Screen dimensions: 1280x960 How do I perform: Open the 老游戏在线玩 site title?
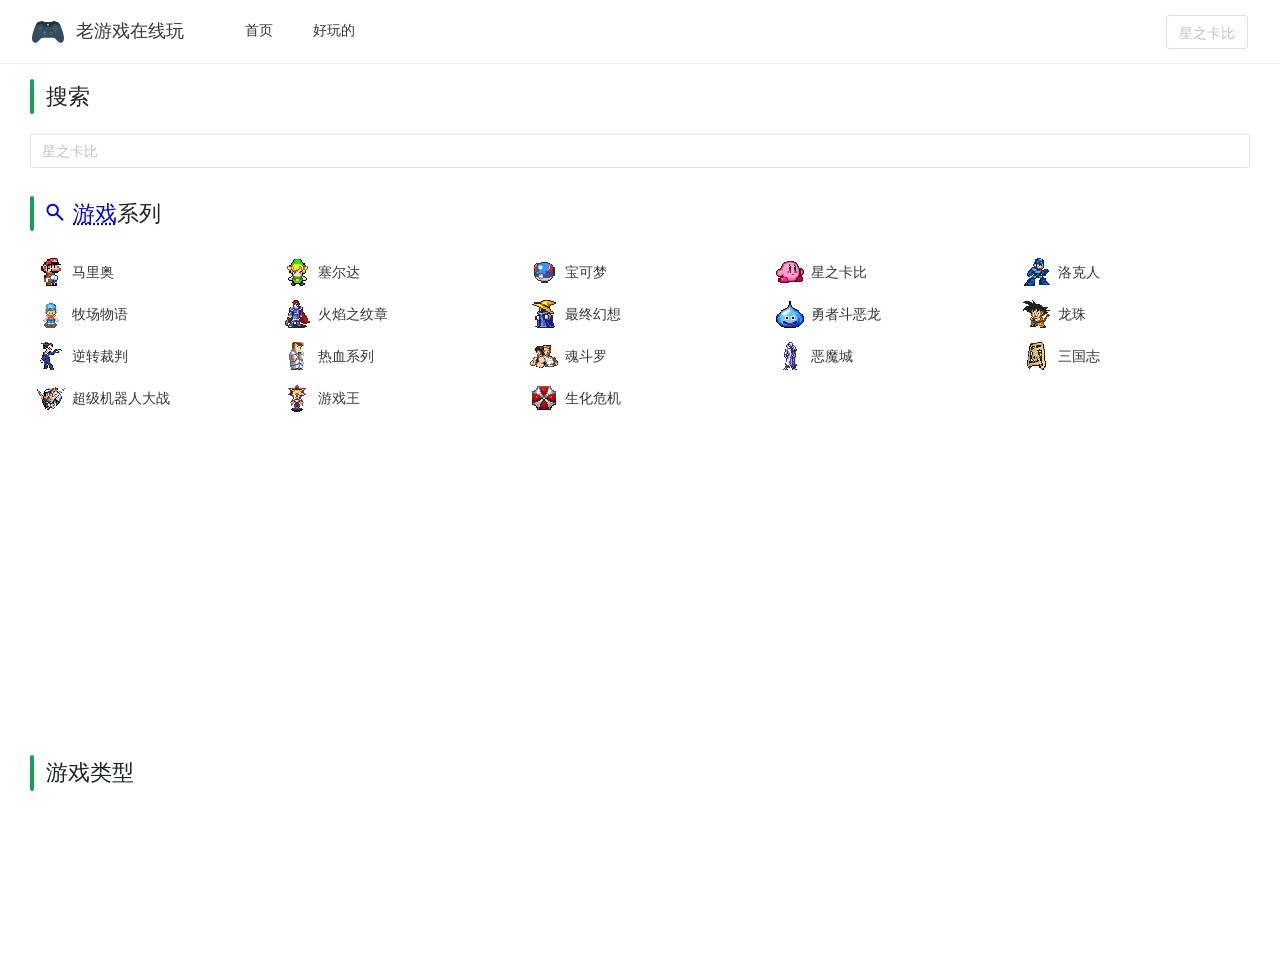coord(130,31)
